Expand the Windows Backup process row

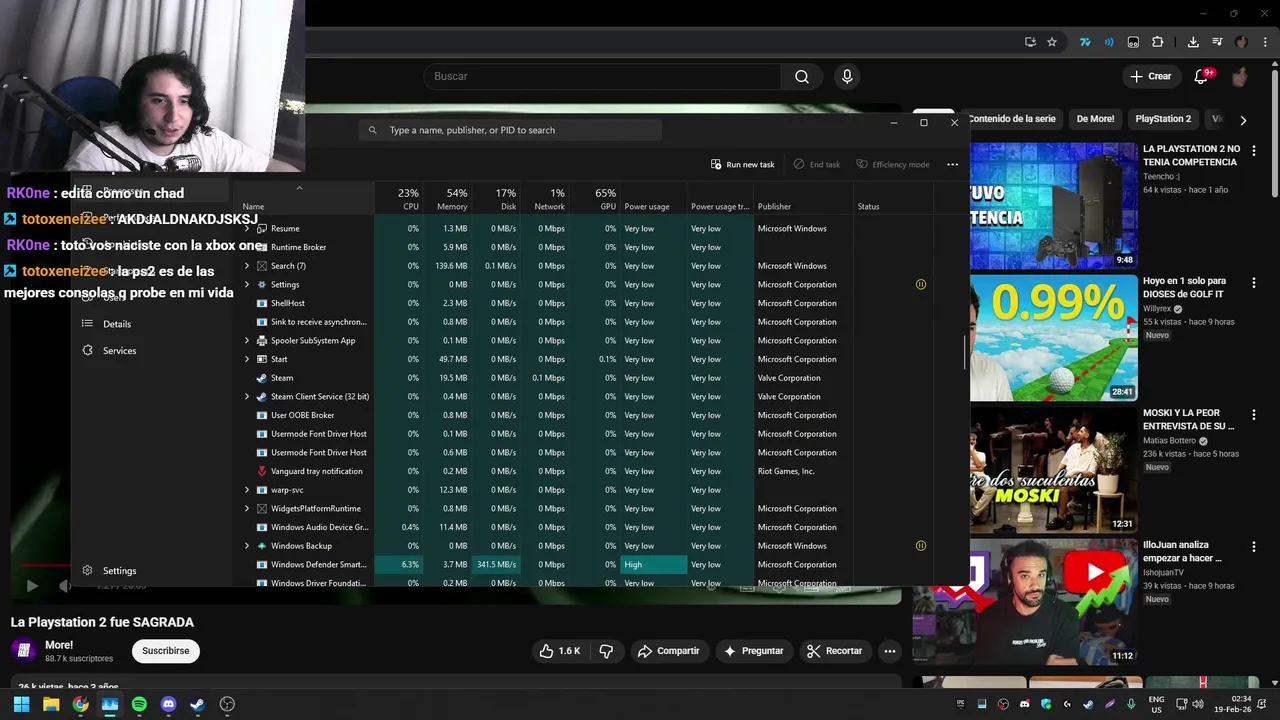point(247,546)
